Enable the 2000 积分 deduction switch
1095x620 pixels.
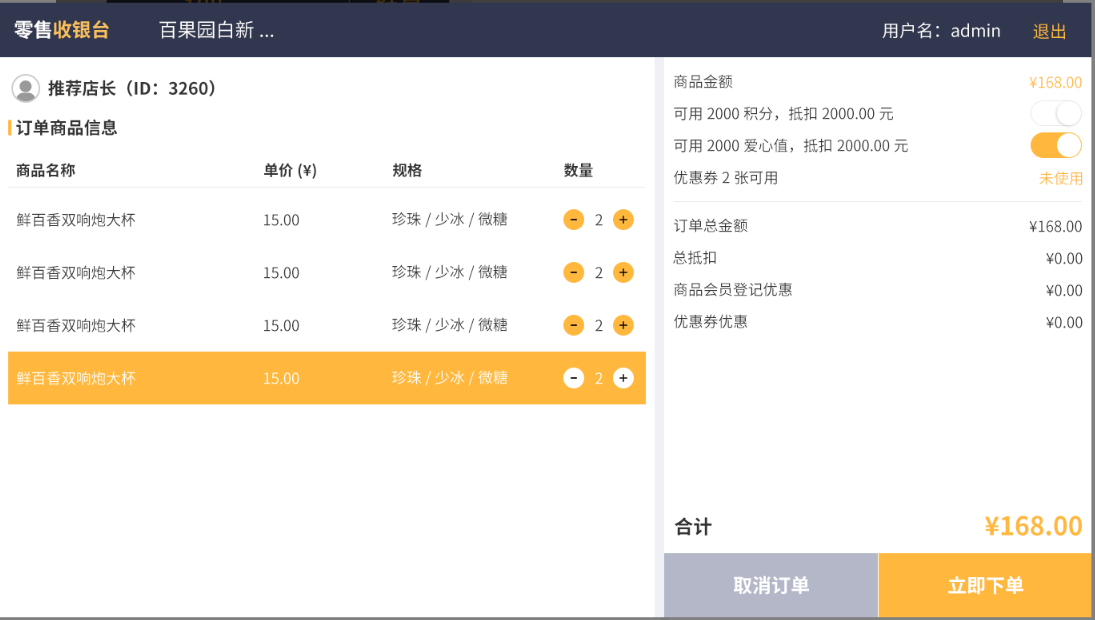[x=1056, y=113]
